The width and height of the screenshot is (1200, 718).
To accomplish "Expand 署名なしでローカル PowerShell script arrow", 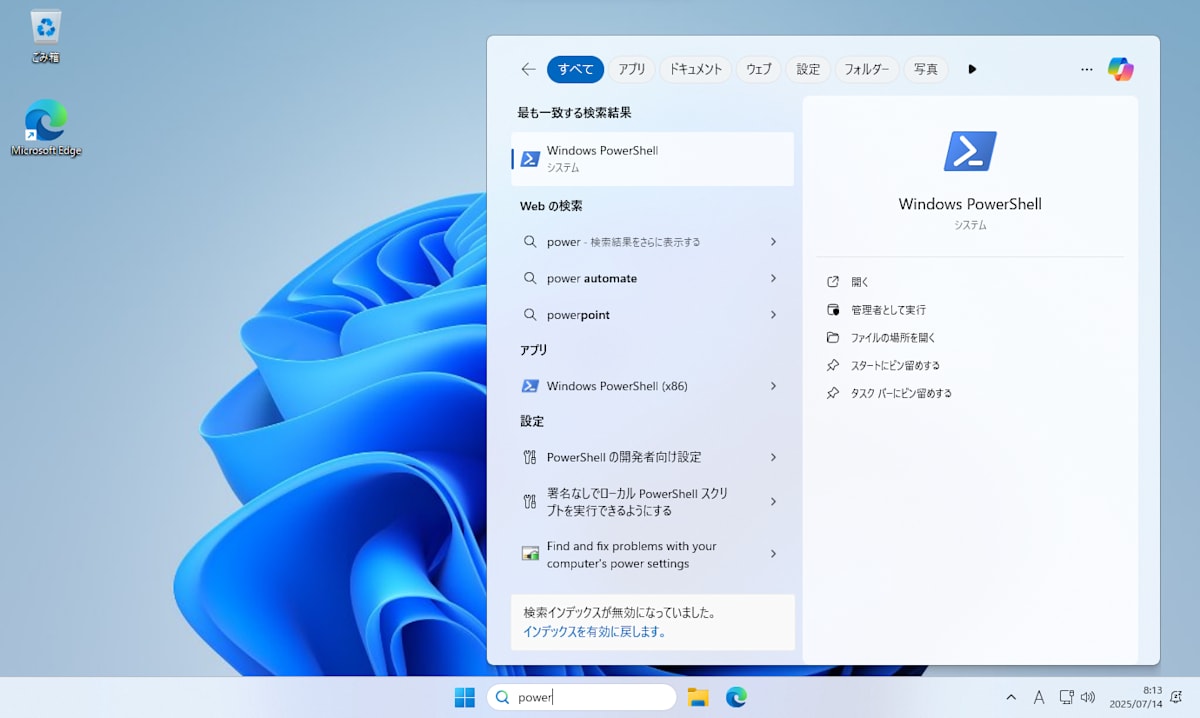I will pos(773,502).
